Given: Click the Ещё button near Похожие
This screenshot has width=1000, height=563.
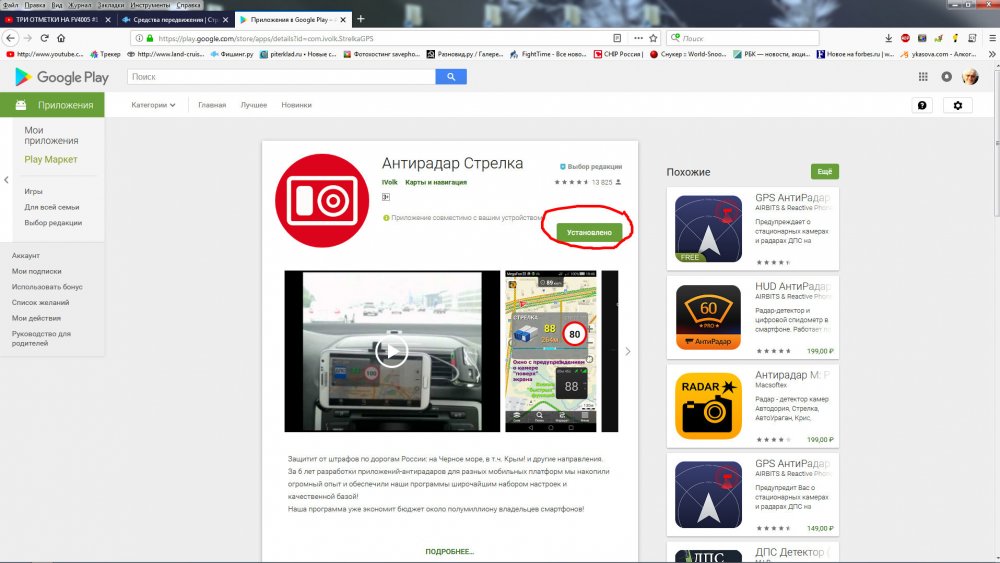Looking at the screenshot, I should coord(824,172).
